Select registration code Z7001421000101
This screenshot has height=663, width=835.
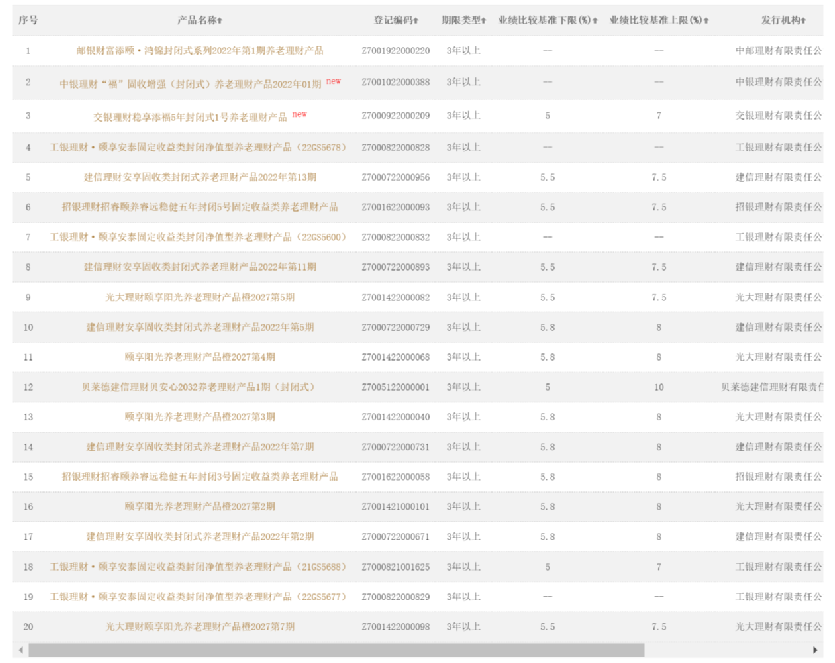[x=396, y=506]
